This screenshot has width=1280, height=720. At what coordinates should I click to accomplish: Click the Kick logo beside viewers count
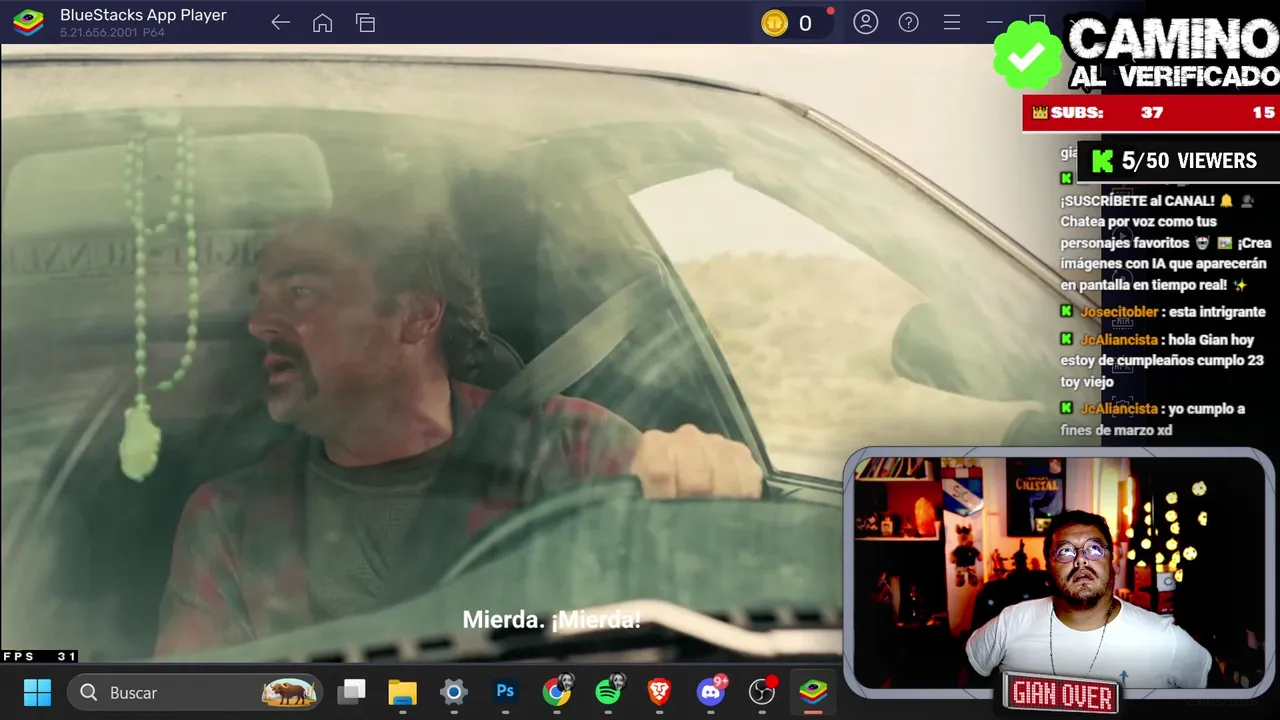[1103, 162]
